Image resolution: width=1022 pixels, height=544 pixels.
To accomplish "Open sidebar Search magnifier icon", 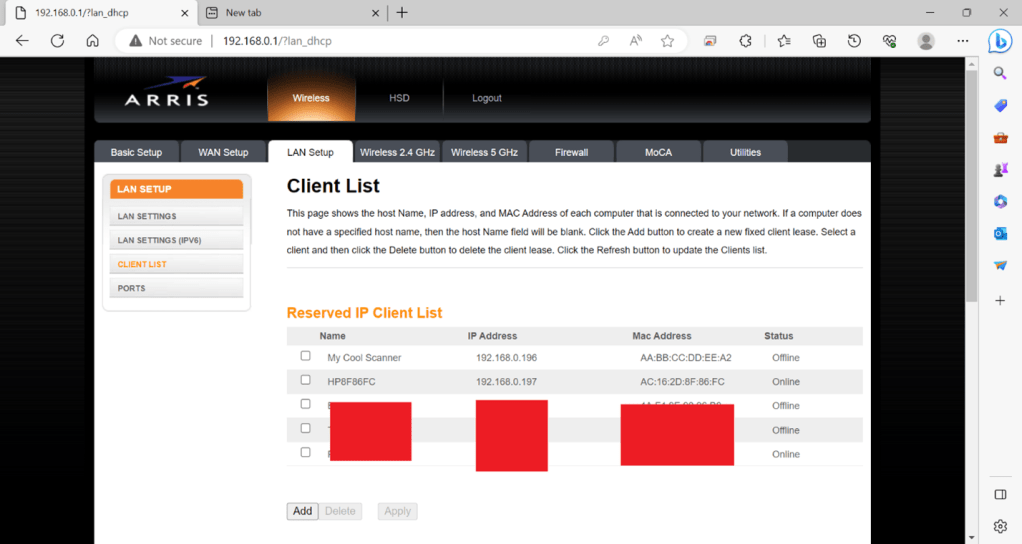I will 1000,73.
